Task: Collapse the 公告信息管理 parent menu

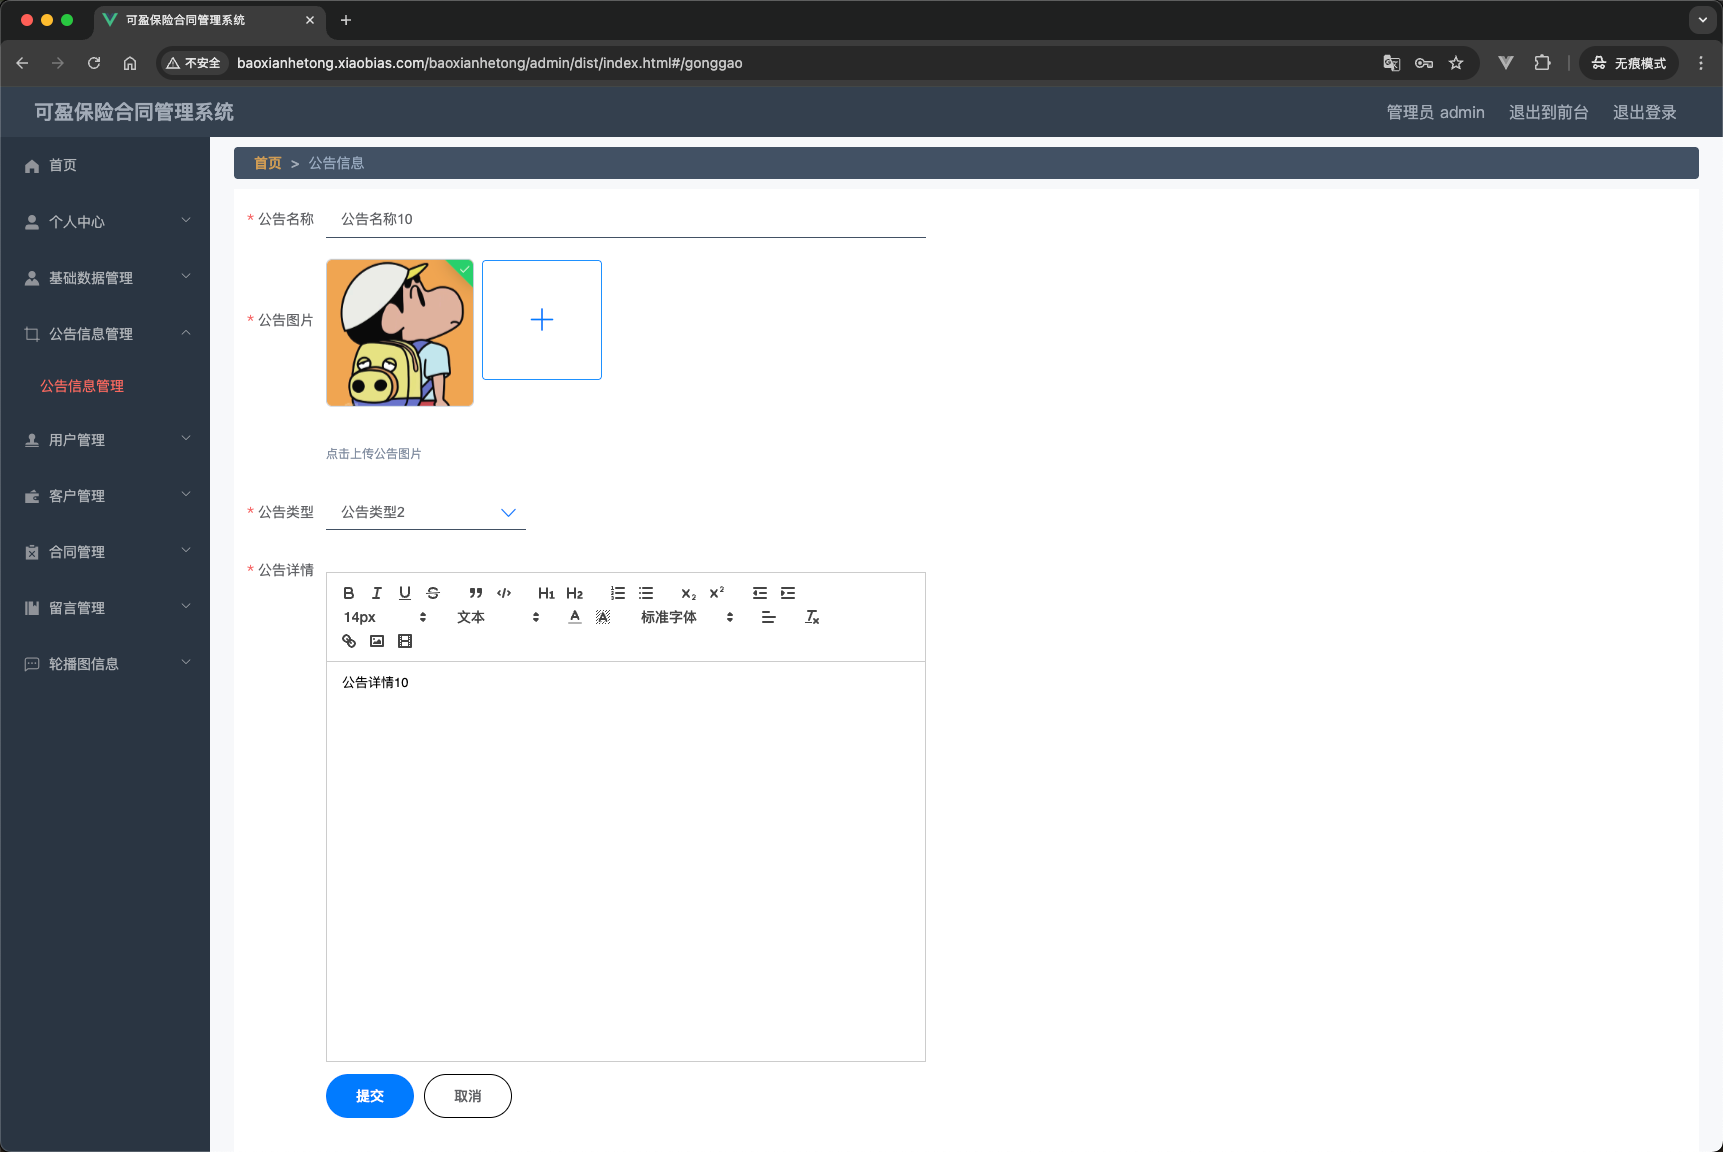Action: [x=105, y=334]
